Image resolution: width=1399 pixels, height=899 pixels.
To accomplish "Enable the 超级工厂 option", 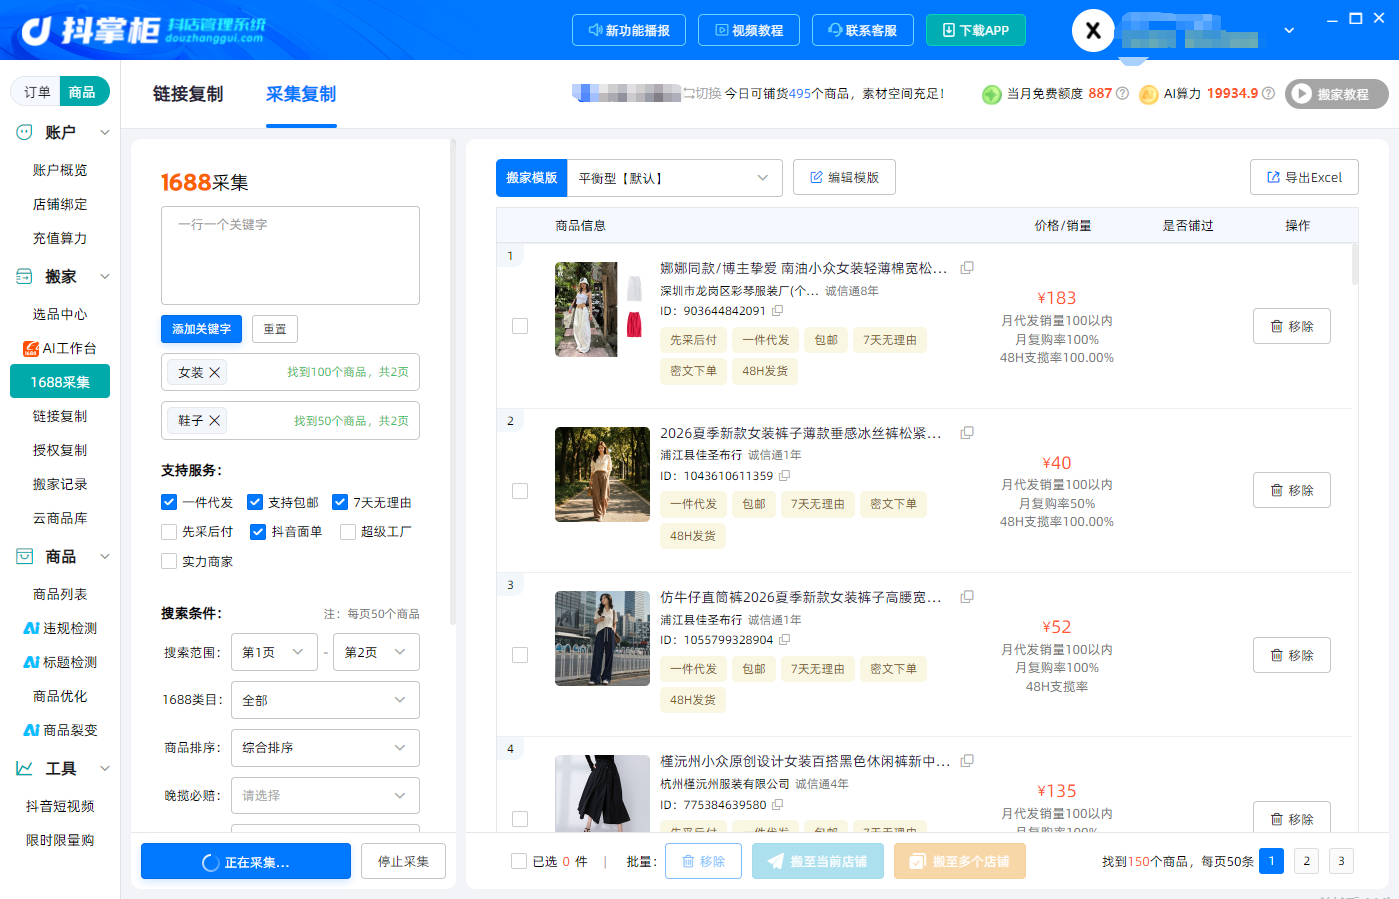I will click(348, 532).
